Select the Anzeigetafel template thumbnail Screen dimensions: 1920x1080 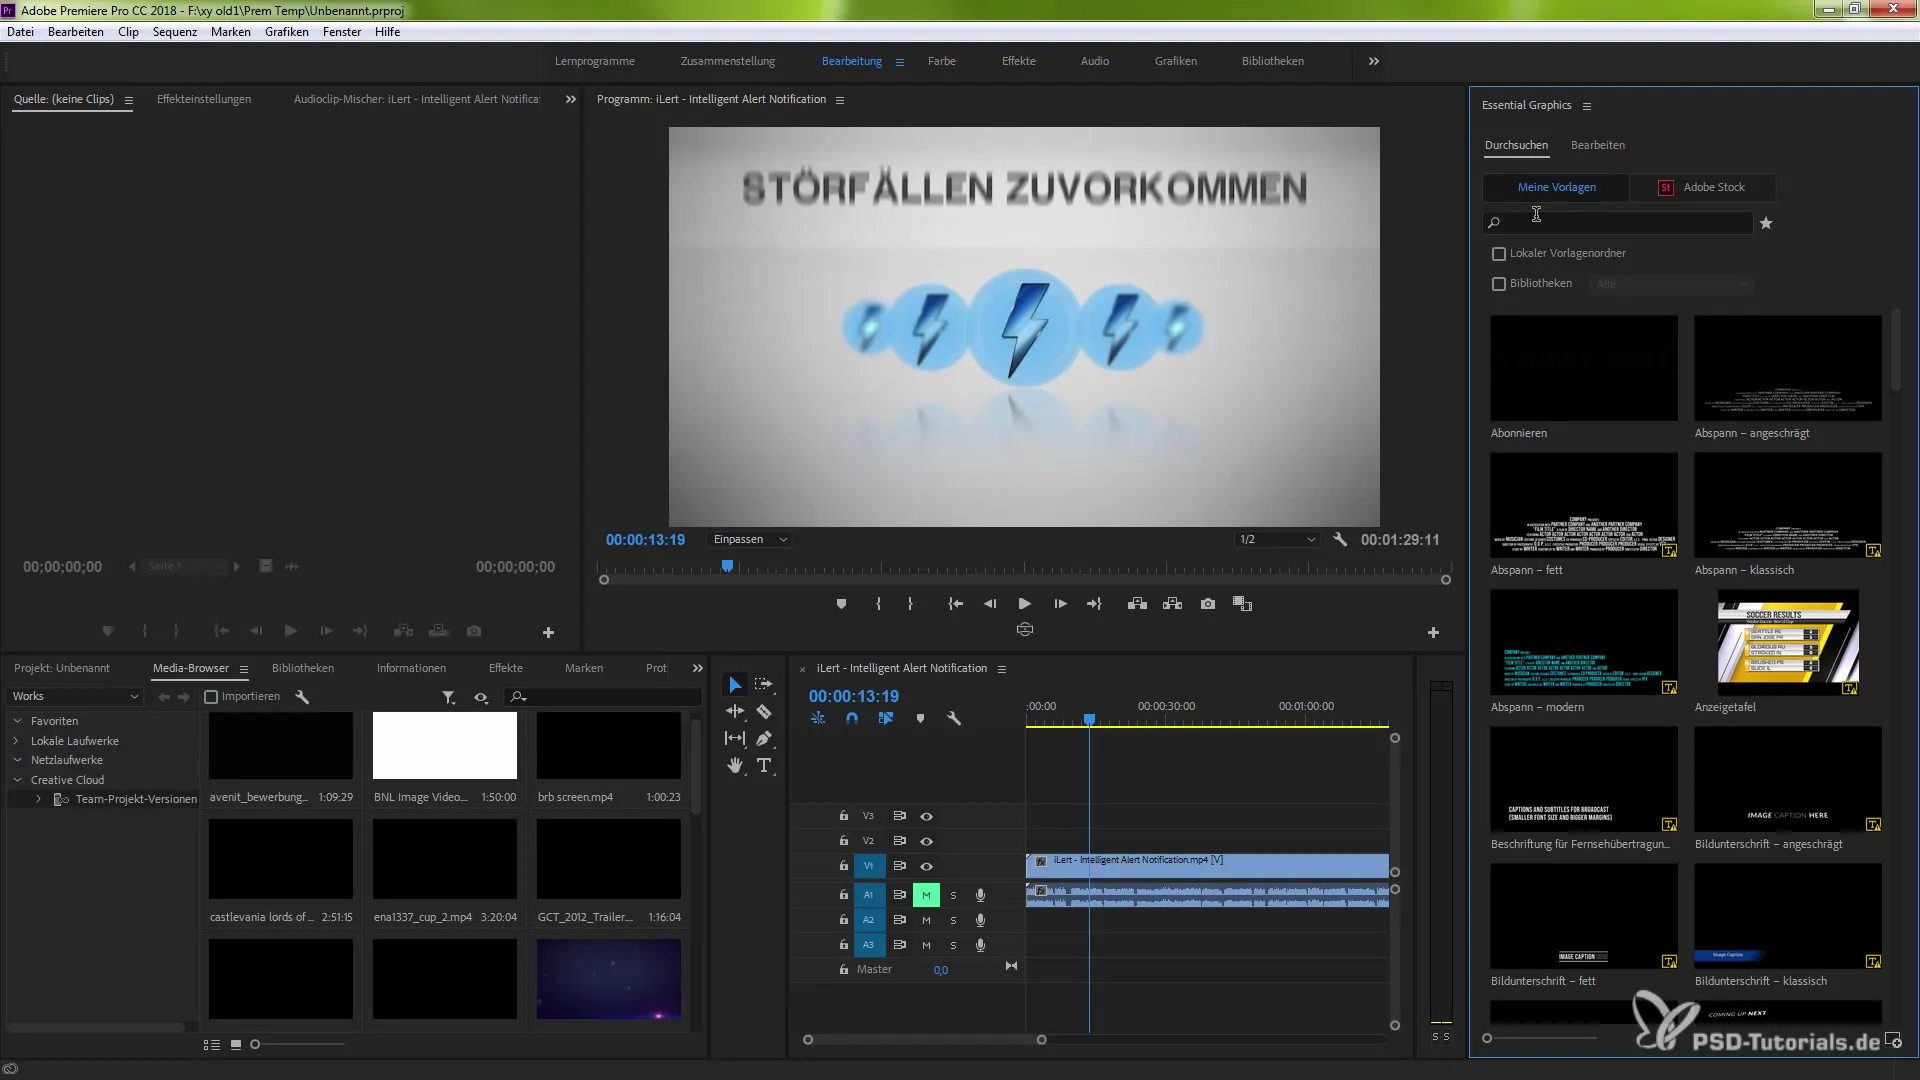(1788, 643)
